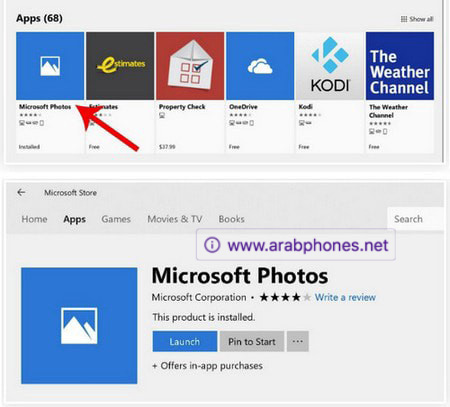Click the Microsoft Store window title

71,193
